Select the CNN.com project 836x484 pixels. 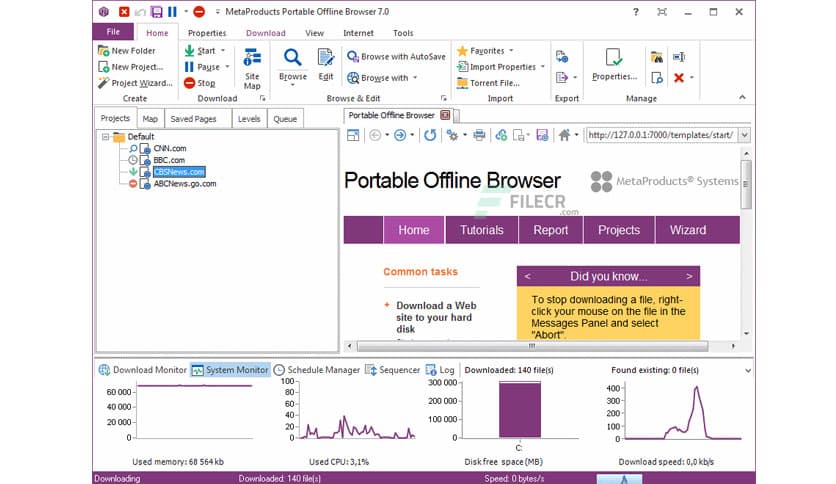click(170, 149)
